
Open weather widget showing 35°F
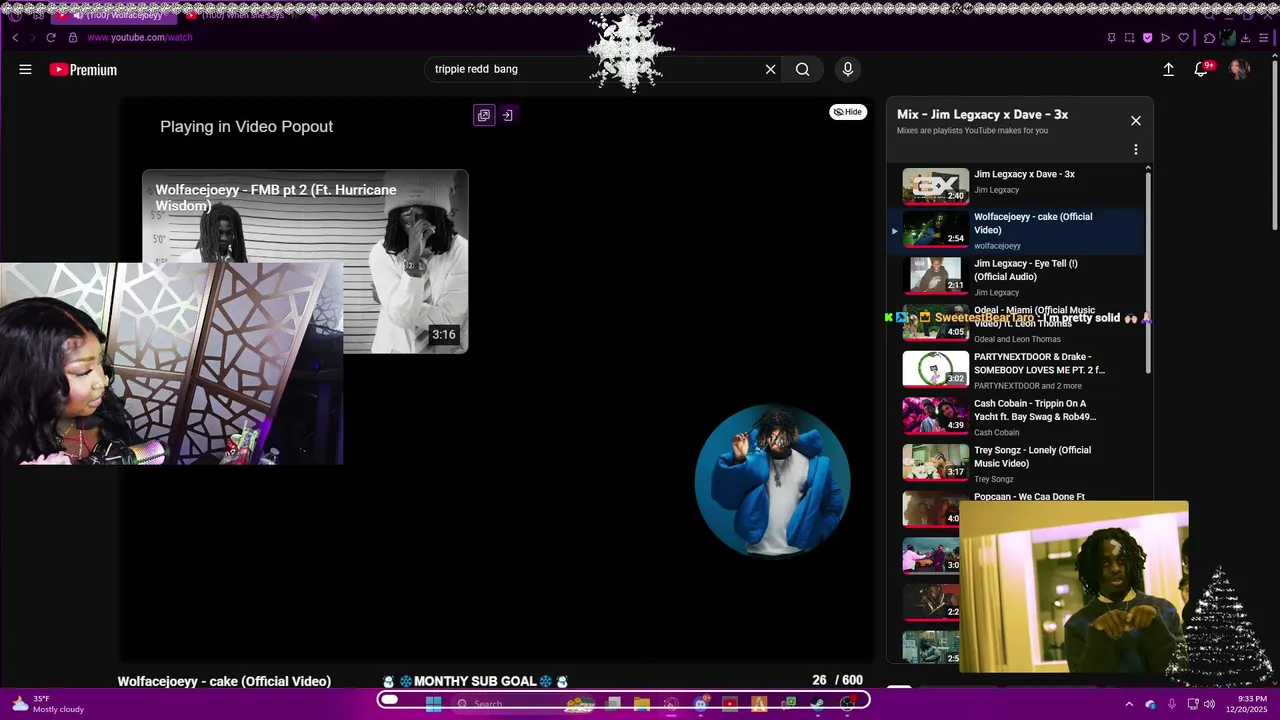[x=48, y=704]
